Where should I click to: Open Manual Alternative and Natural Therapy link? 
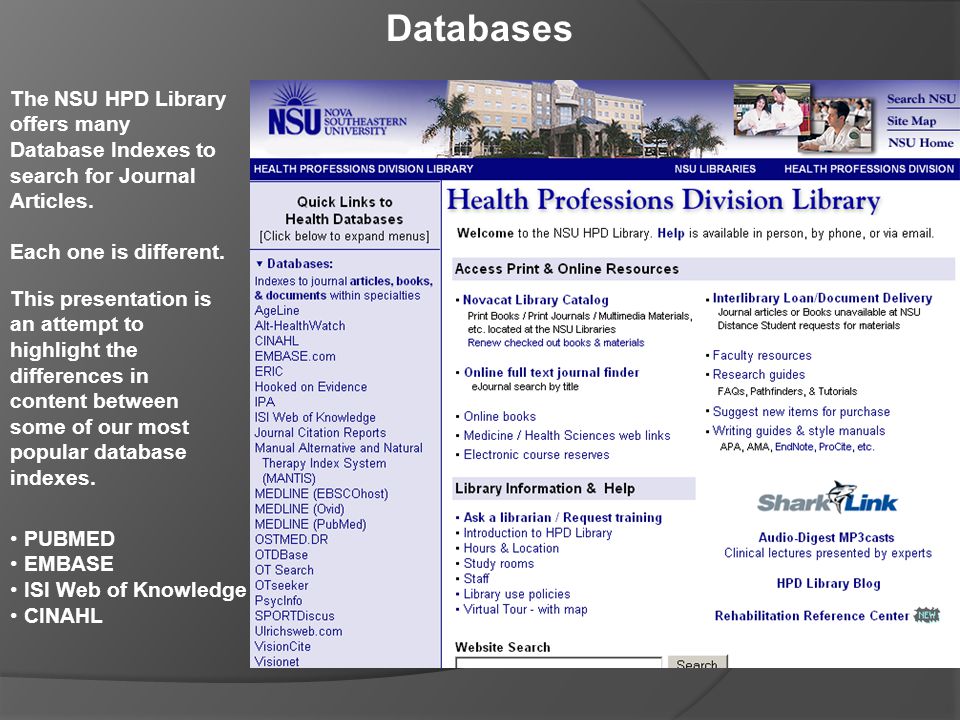point(339,463)
